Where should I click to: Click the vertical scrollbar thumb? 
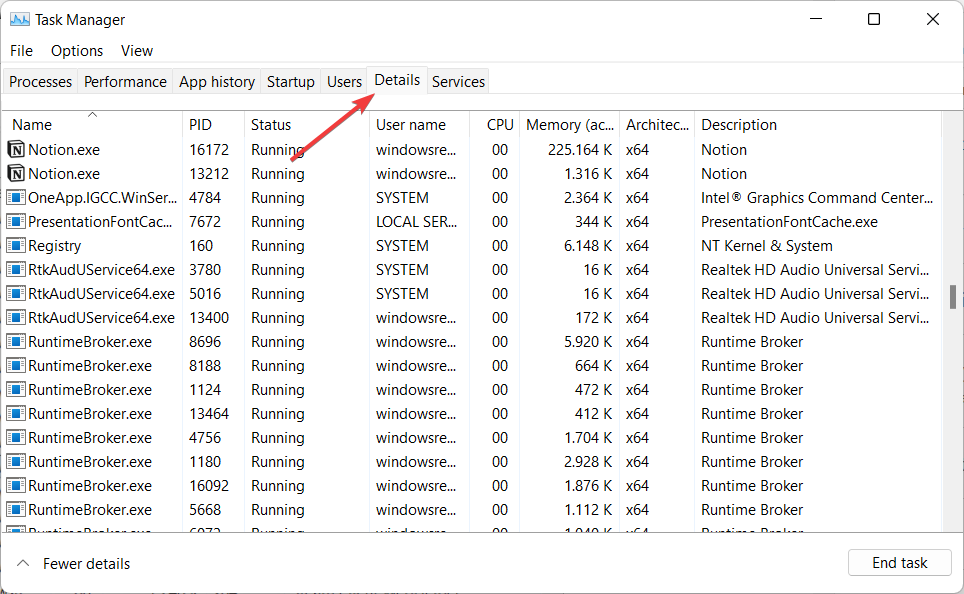point(953,297)
